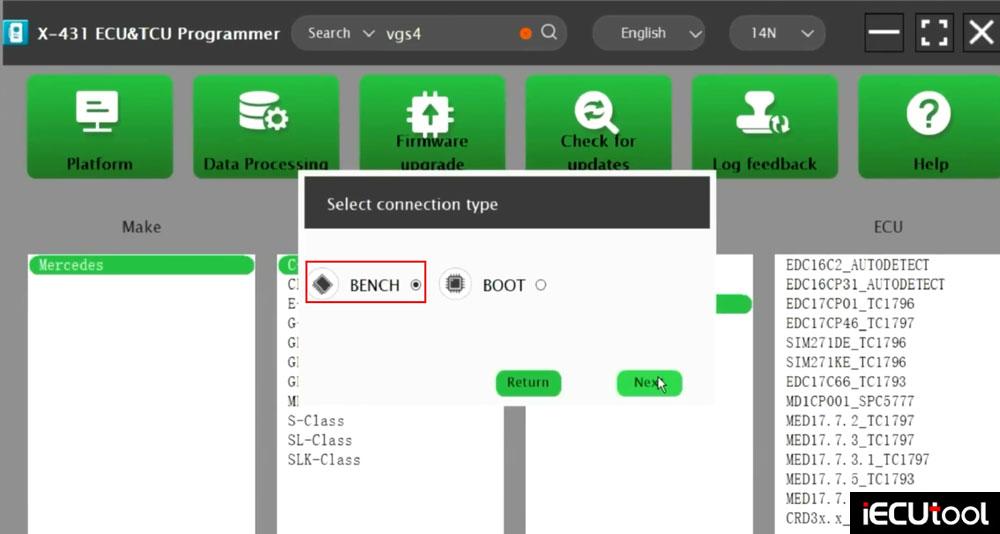Click the Firmware upgrade icon
Image resolution: width=1000 pixels, height=534 pixels.
tap(432, 111)
